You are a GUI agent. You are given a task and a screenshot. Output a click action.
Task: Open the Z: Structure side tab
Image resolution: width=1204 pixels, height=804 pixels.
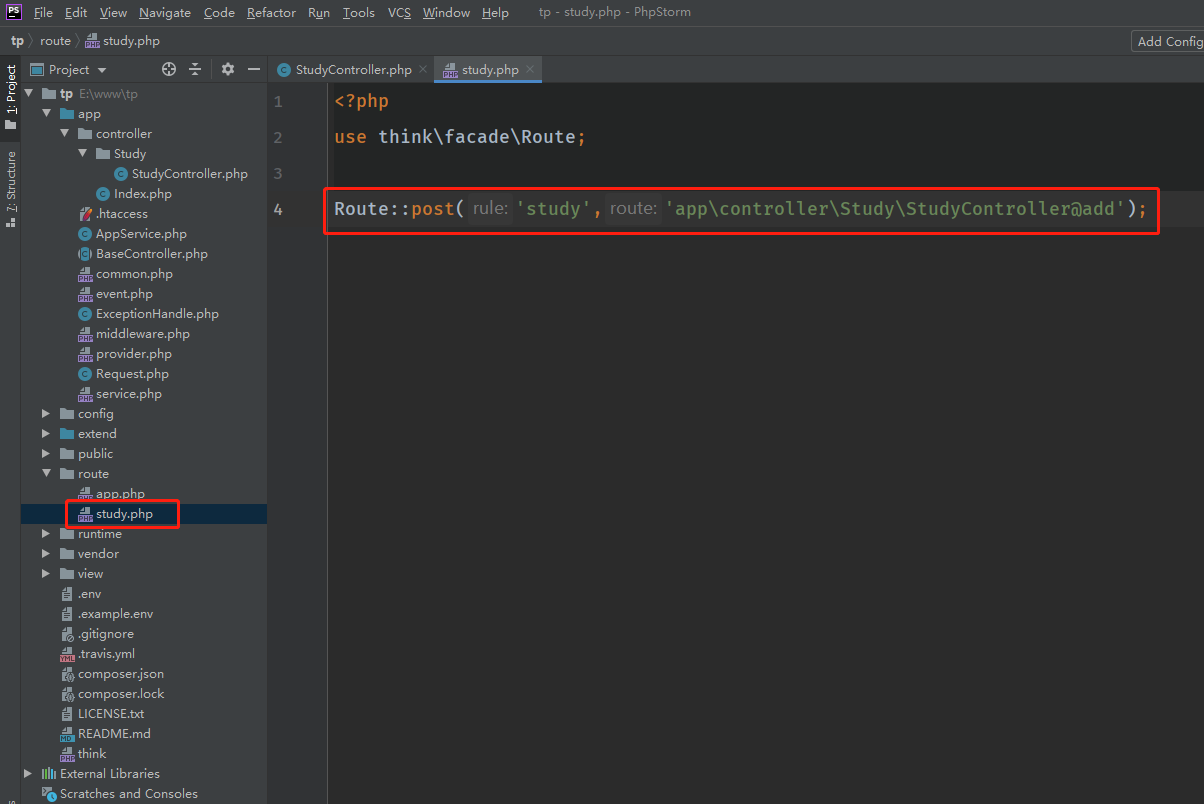[11, 189]
